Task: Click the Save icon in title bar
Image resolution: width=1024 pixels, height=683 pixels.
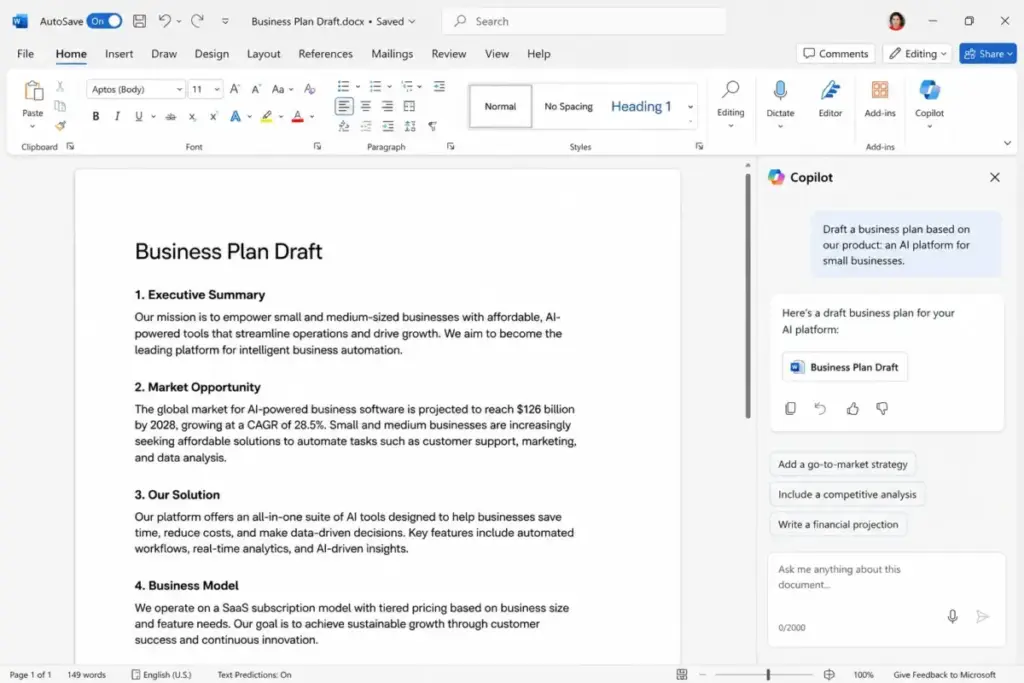Action: (139, 21)
